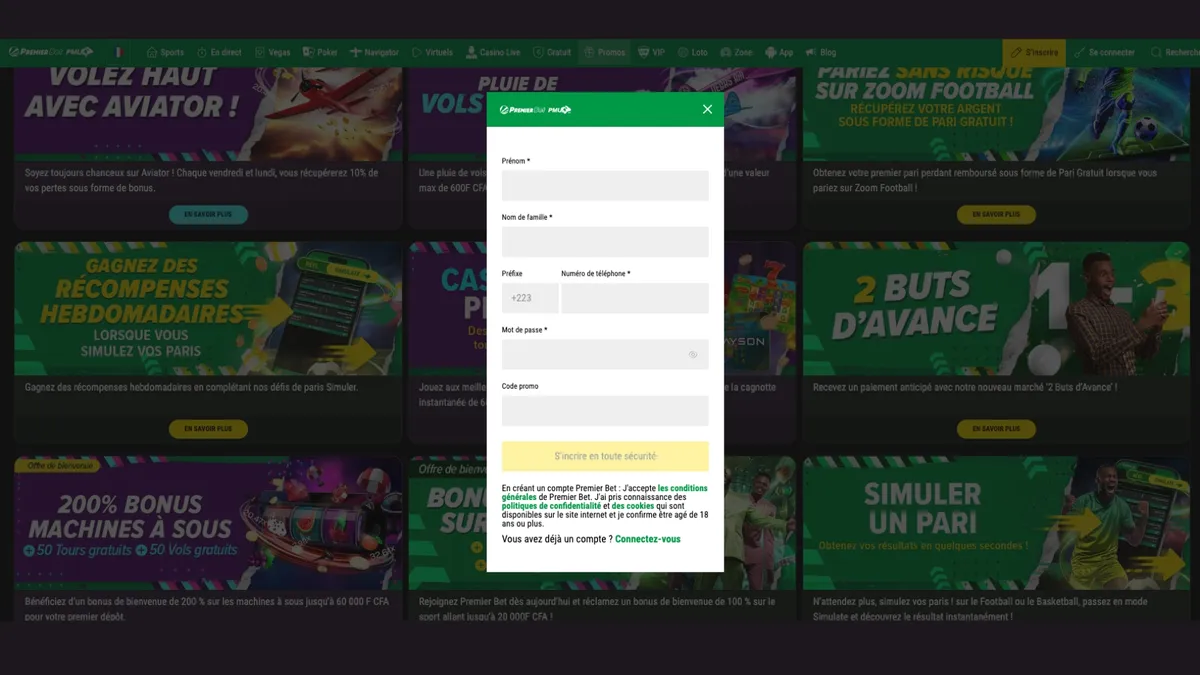Open the 200% Bonus Machines à sous banner
Image resolution: width=1200 pixels, height=675 pixels.
[208, 523]
